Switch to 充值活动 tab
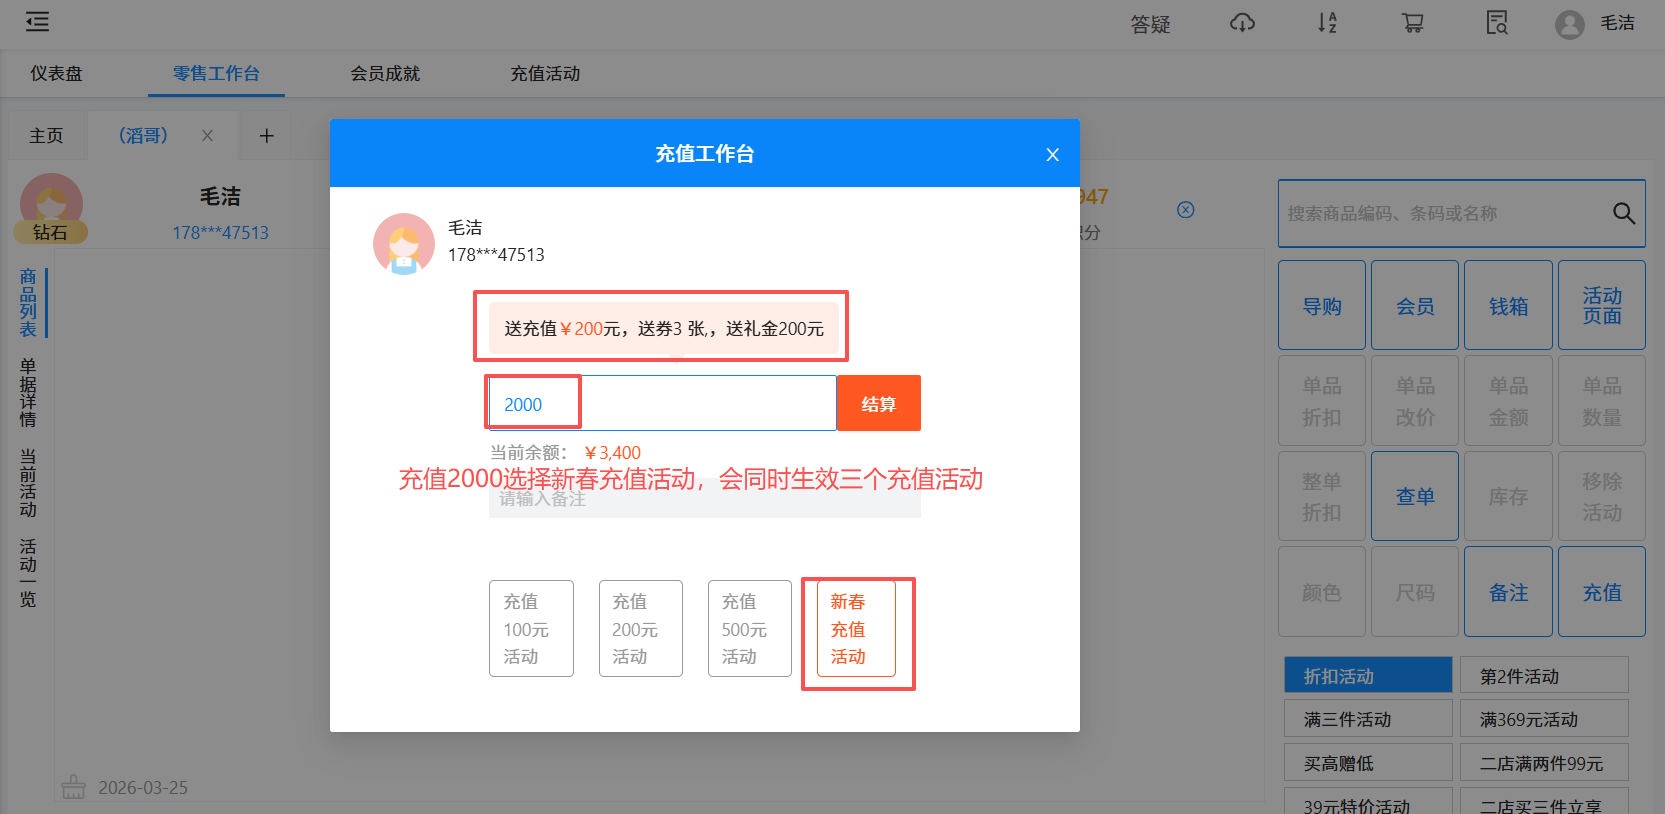 point(545,73)
